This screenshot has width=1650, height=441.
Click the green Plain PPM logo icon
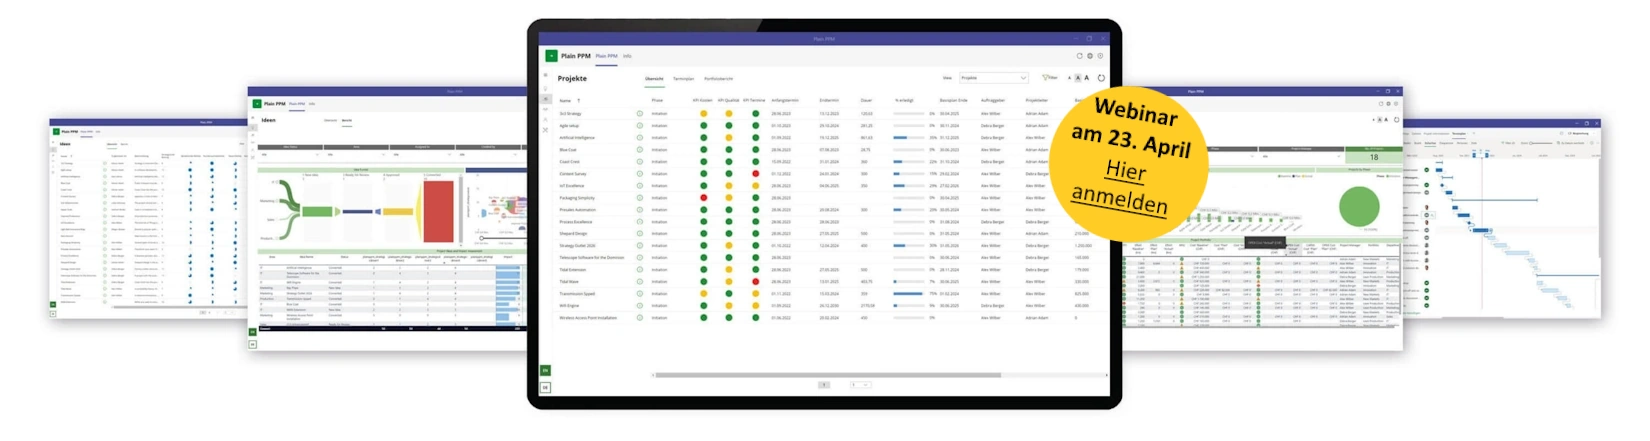[x=551, y=56]
